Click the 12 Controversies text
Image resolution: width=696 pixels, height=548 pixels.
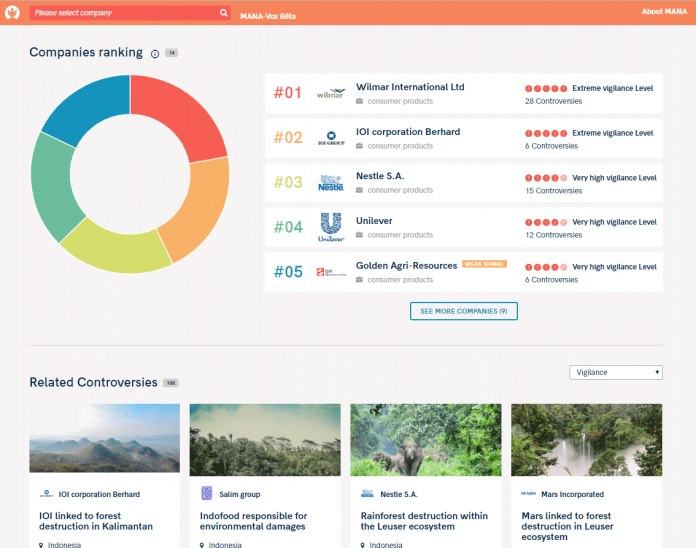[x=553, y=235]
